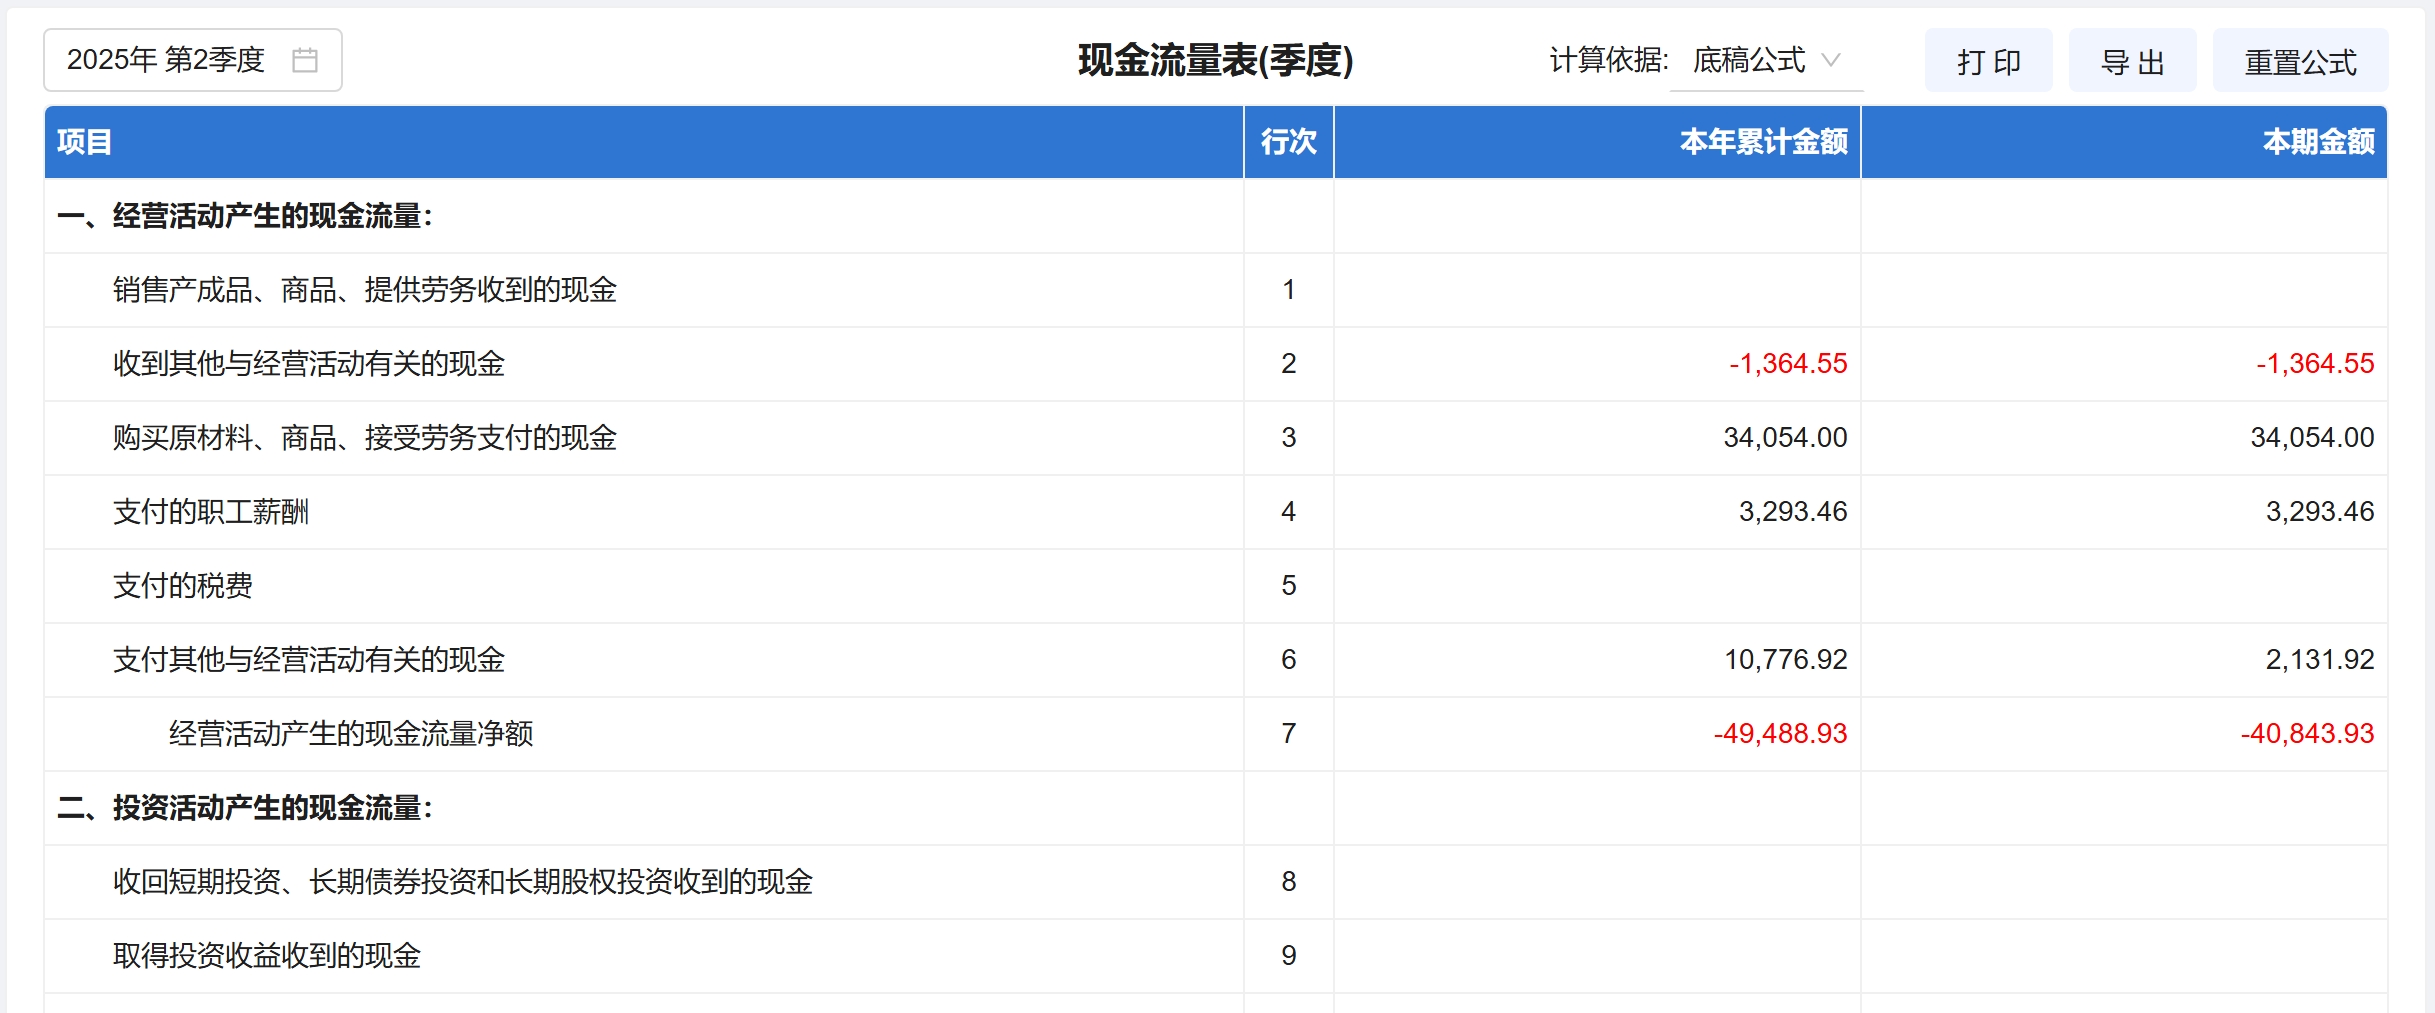Image resolution: width=2435 pixels, height=1013 pixels.
Task: Click the 本年累计金额 column header
Action: tap(1763, 142)
